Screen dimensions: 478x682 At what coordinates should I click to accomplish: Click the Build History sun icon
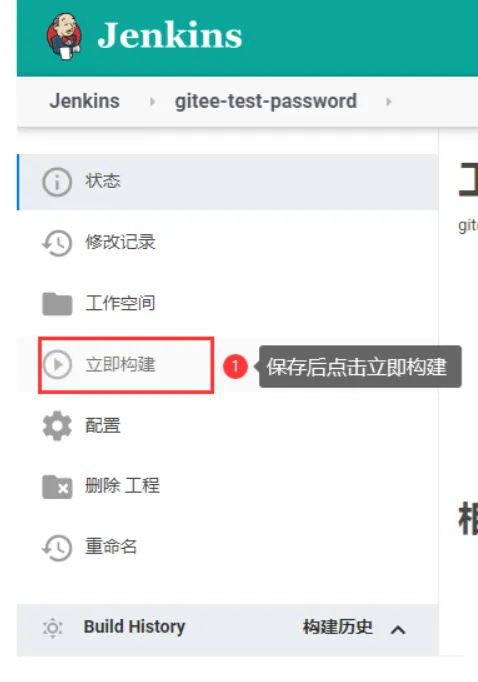pyautogui.click(x=53, y=628)
